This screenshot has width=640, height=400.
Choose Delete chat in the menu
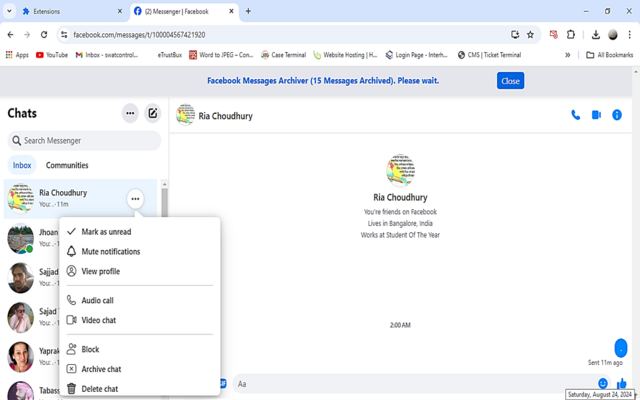pos(140,389)
